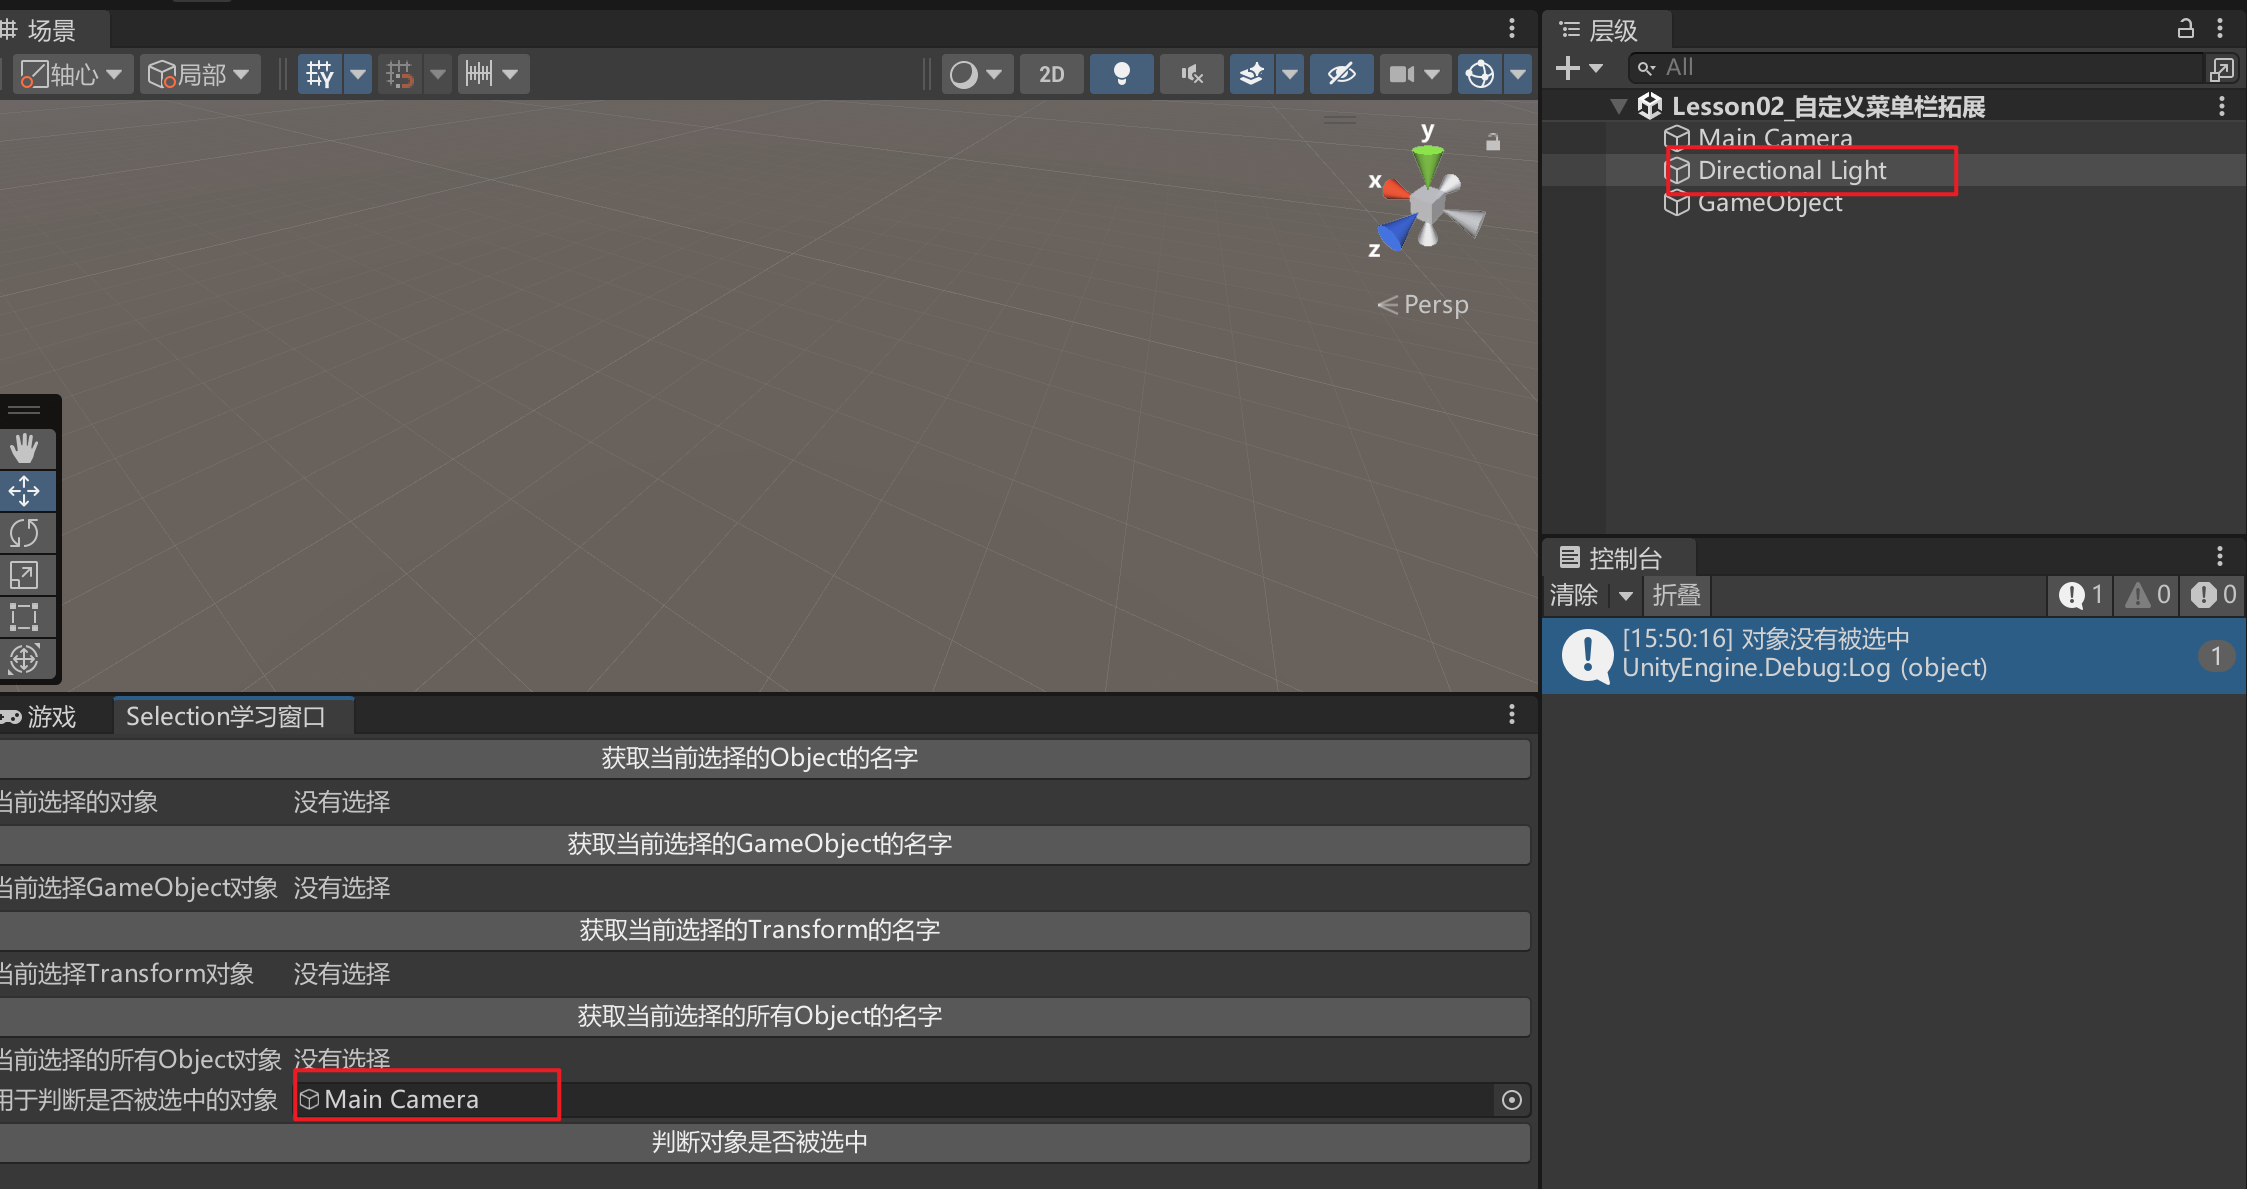Toggle 2D view mode
Screen dimensions: 2247x1189
click(x=1051, y=74)
